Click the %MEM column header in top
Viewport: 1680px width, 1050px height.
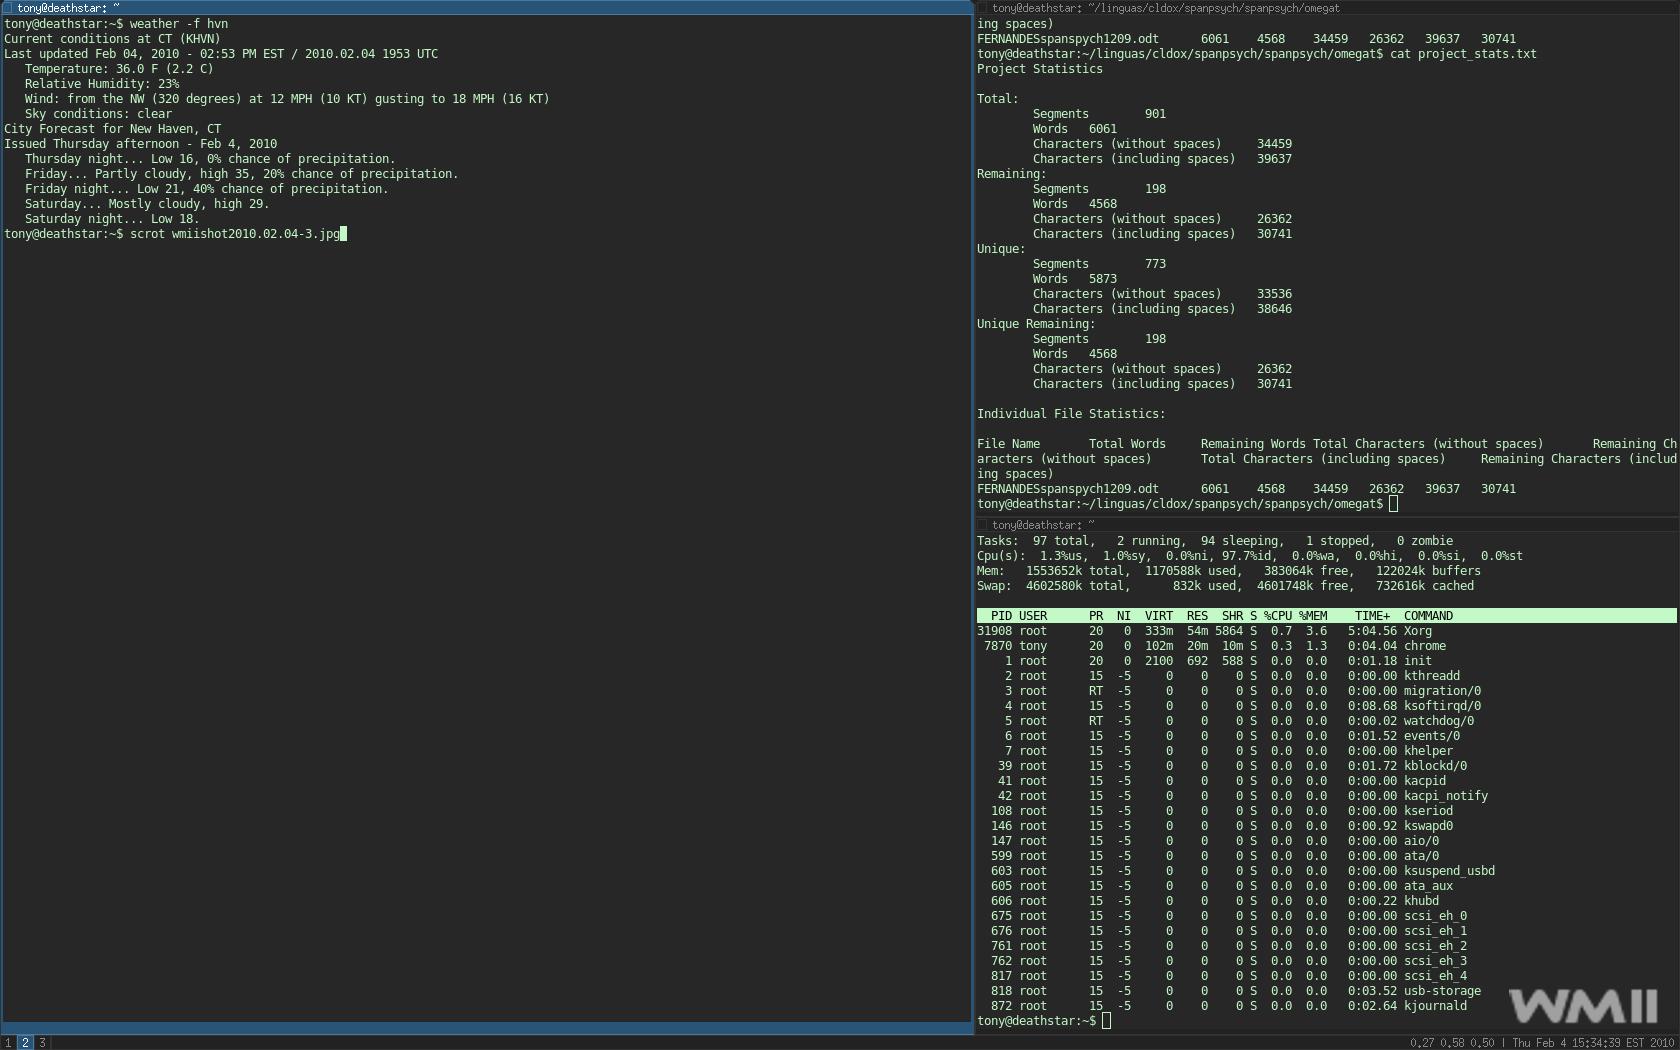point(1313,616)
